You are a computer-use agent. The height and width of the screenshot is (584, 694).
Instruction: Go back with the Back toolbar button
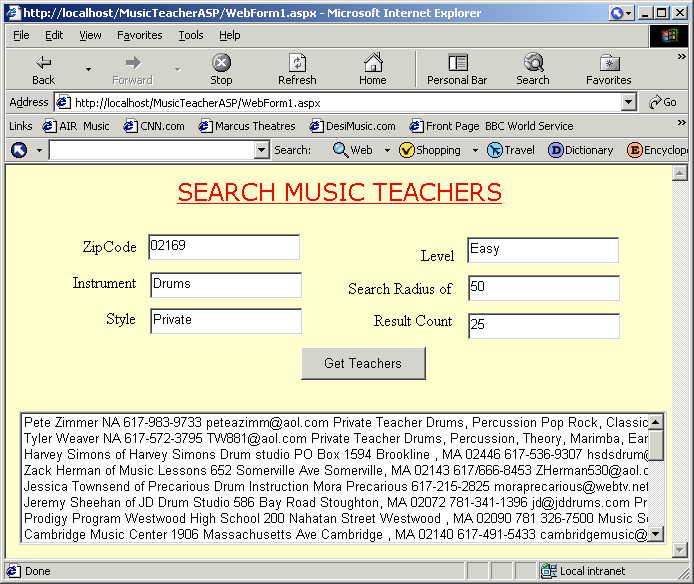(x=43, y=69)
